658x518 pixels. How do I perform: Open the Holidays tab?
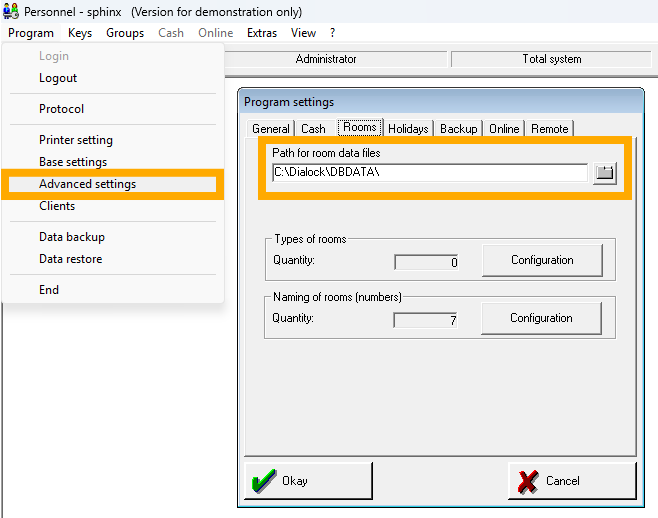408,129
